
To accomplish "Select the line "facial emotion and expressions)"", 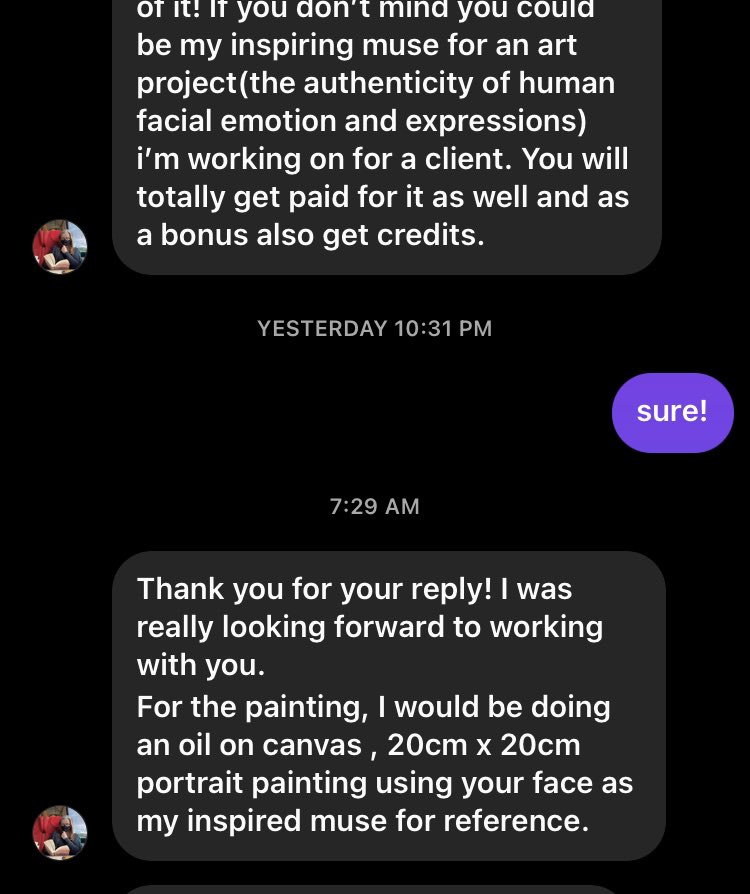I will click(361, 121).
